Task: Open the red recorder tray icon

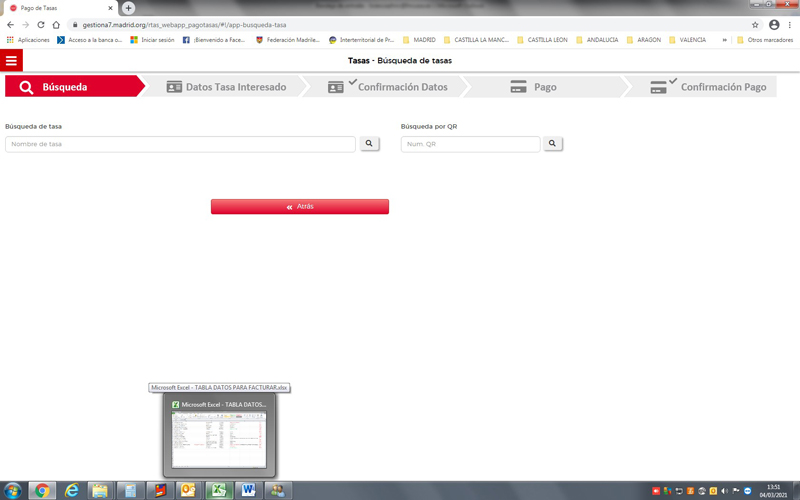Action: 656,491
